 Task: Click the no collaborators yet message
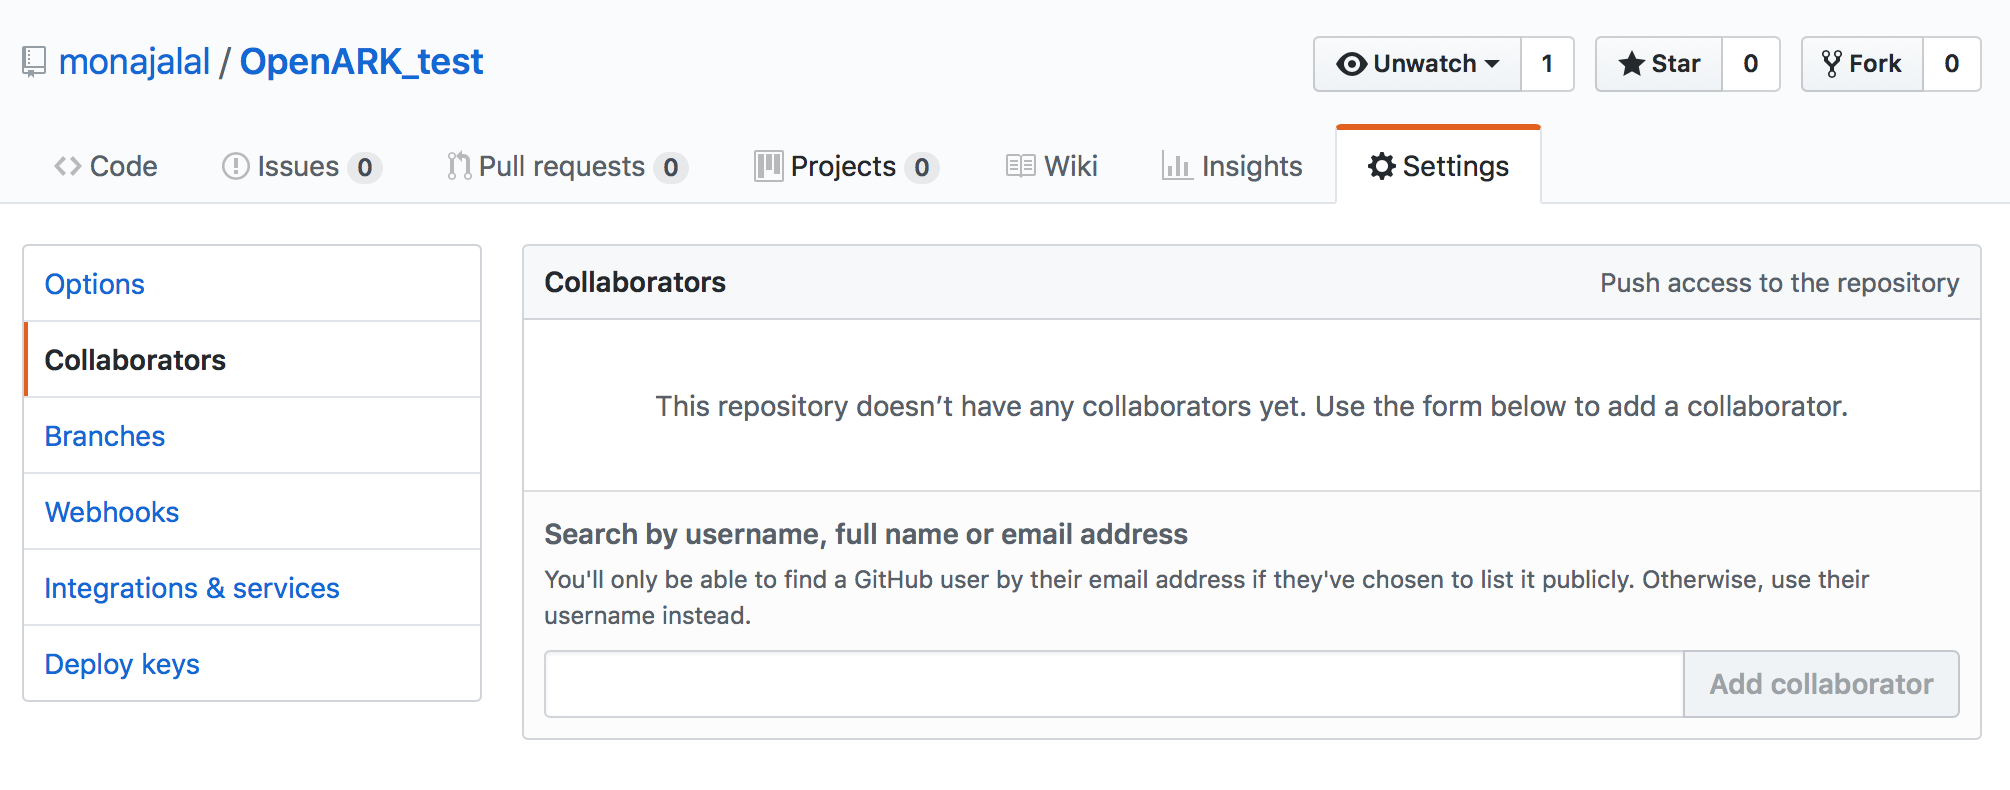(1251, 406)
